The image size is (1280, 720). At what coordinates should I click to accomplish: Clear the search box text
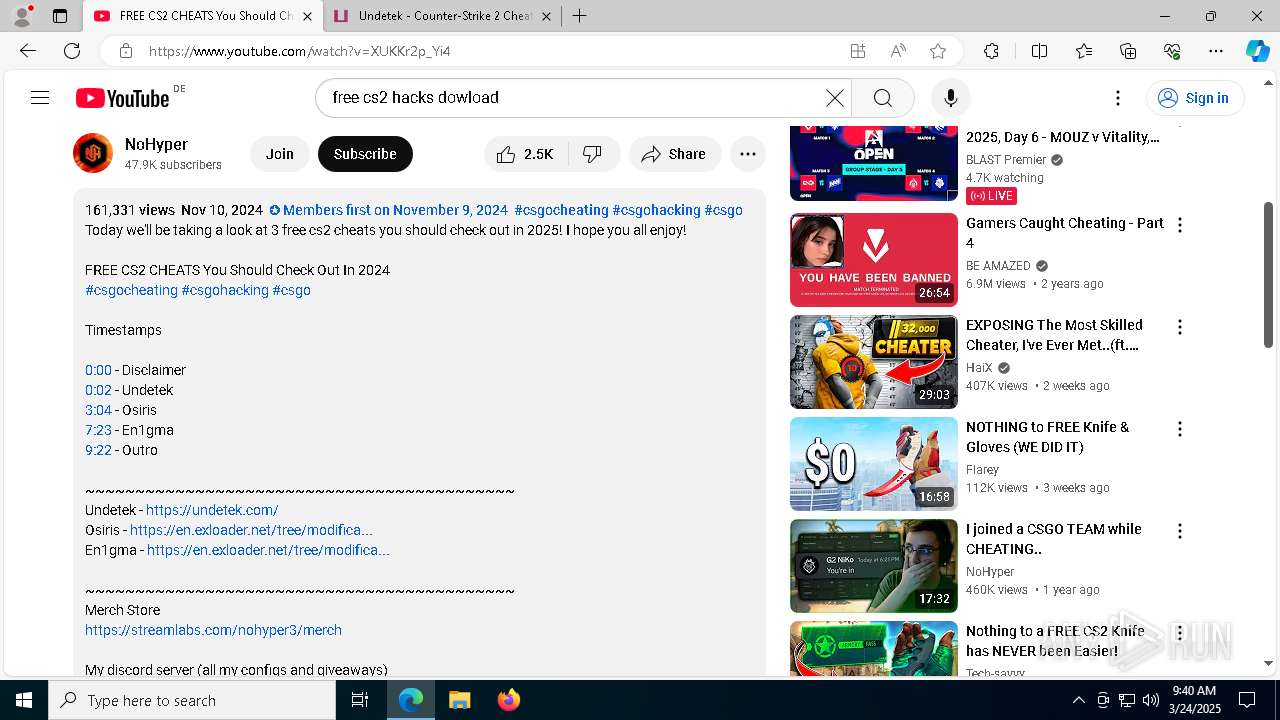[834, 98]
